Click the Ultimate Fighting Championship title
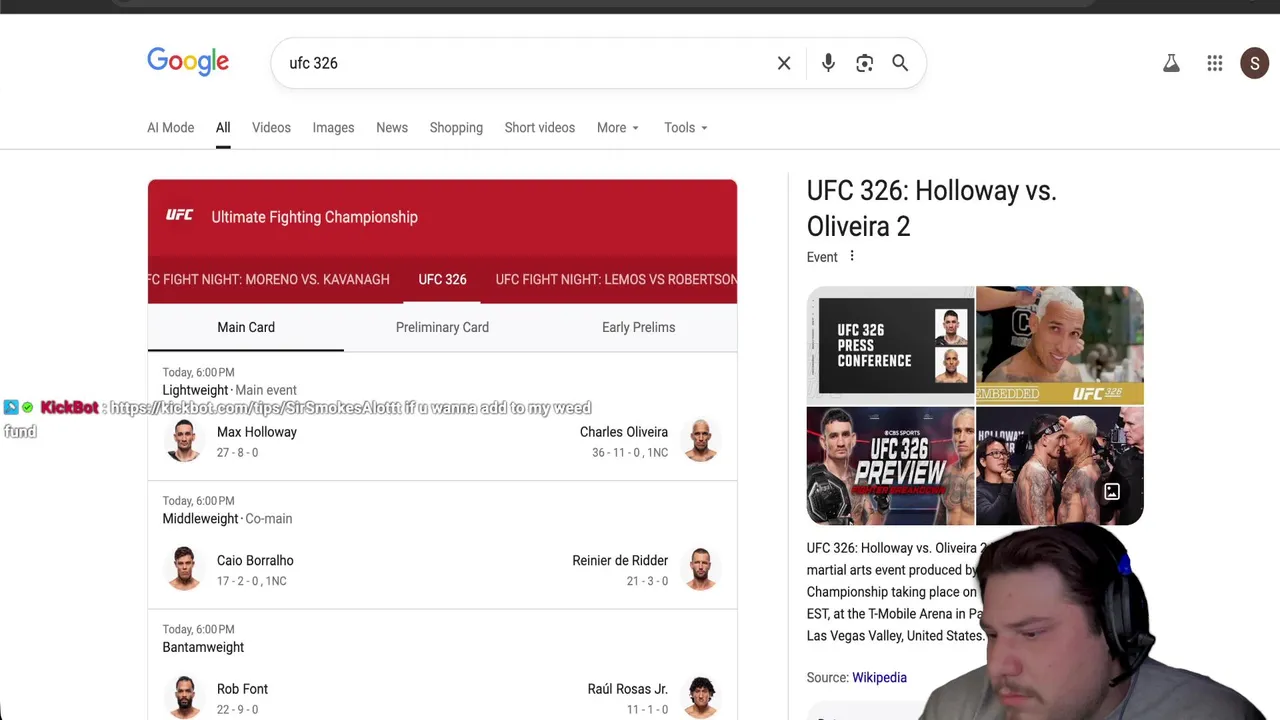The height and width of the screenshot is (720, 1280). (314, 217)
